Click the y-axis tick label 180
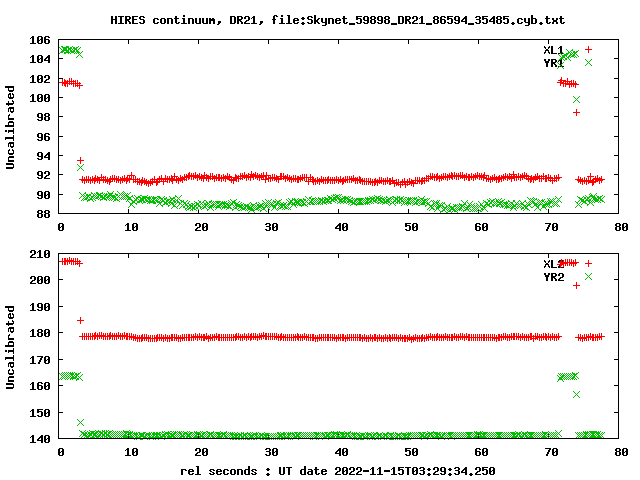This screenshot has width=640, height=480. 40,333
